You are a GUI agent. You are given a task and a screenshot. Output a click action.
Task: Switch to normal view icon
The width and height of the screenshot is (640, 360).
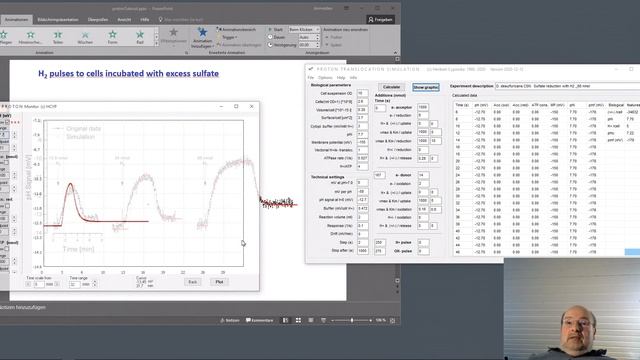point(285,320)
